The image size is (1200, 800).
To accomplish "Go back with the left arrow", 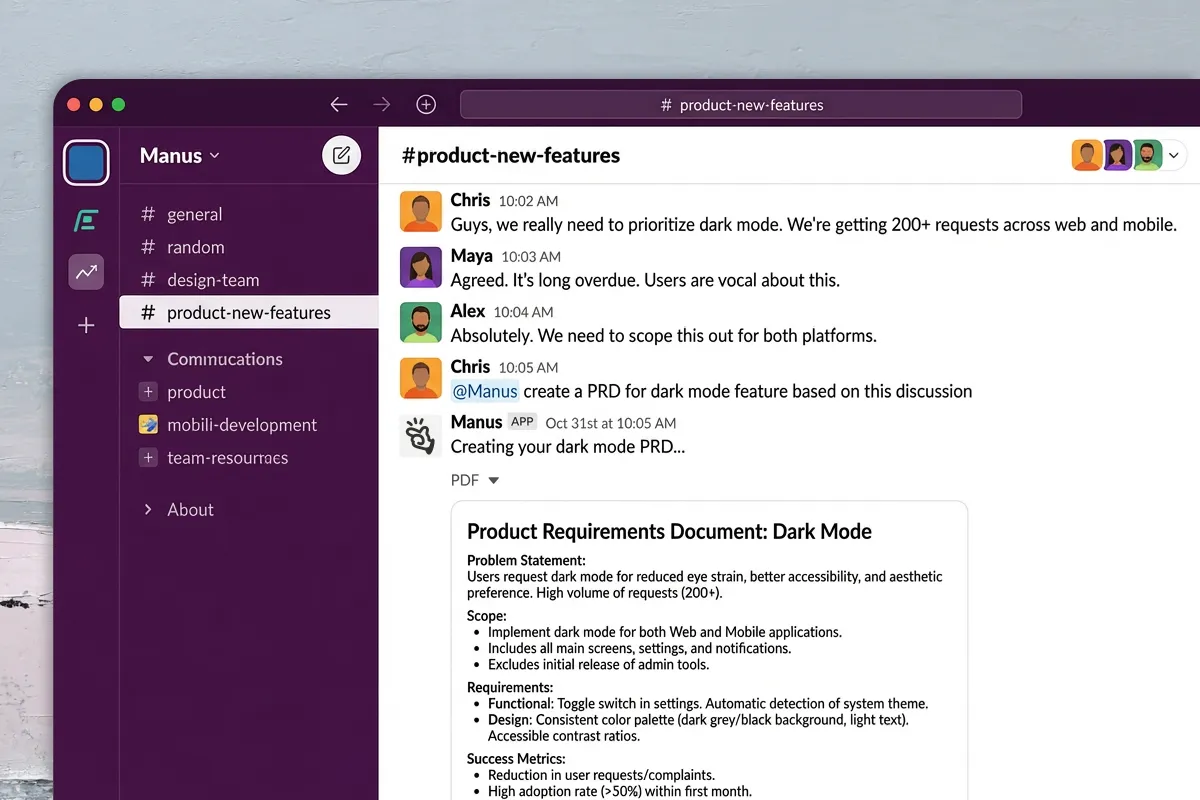I will pyautogui.click(x=339, y=105).
